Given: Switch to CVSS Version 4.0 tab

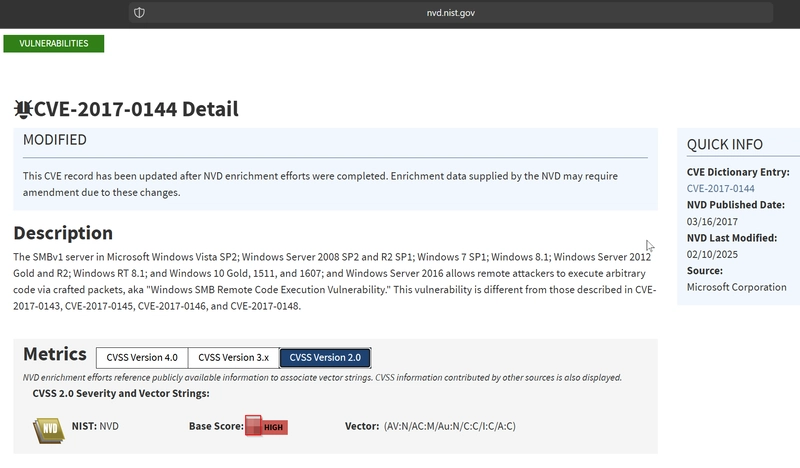Looking at the screenshot, I should coord(142,358).
